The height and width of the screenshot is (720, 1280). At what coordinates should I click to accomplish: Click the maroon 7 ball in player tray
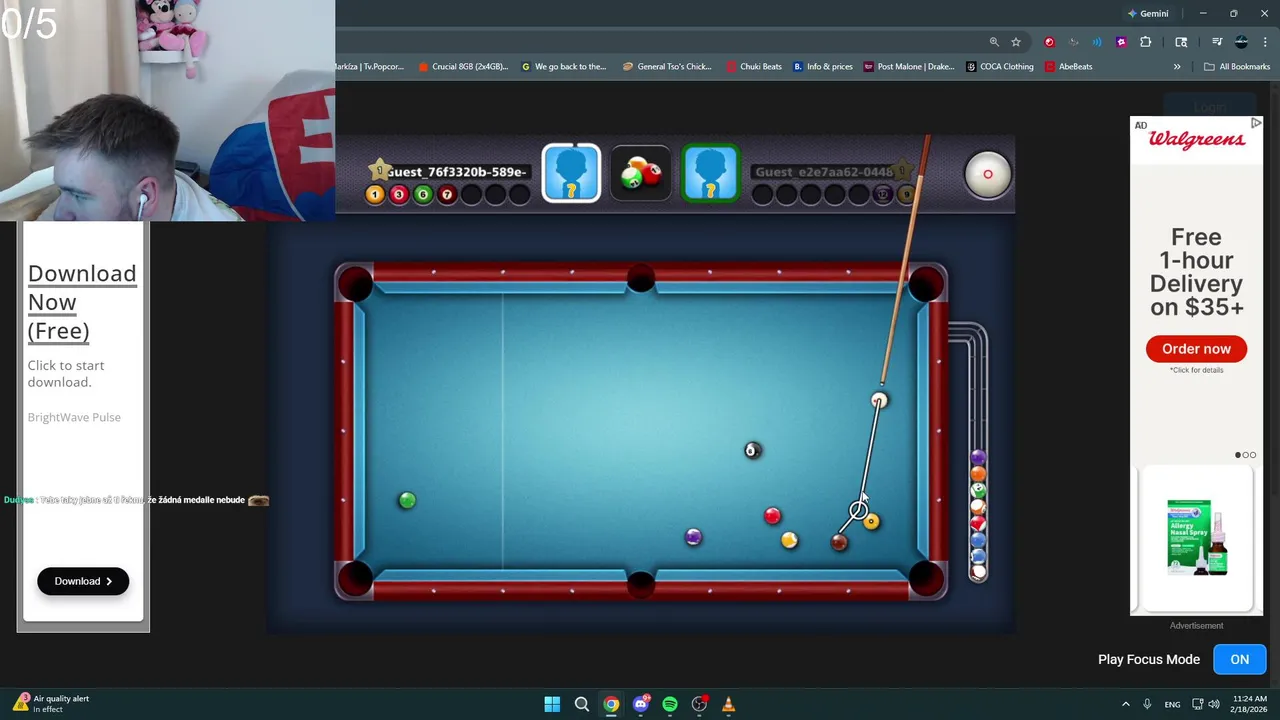coord(447,195)
